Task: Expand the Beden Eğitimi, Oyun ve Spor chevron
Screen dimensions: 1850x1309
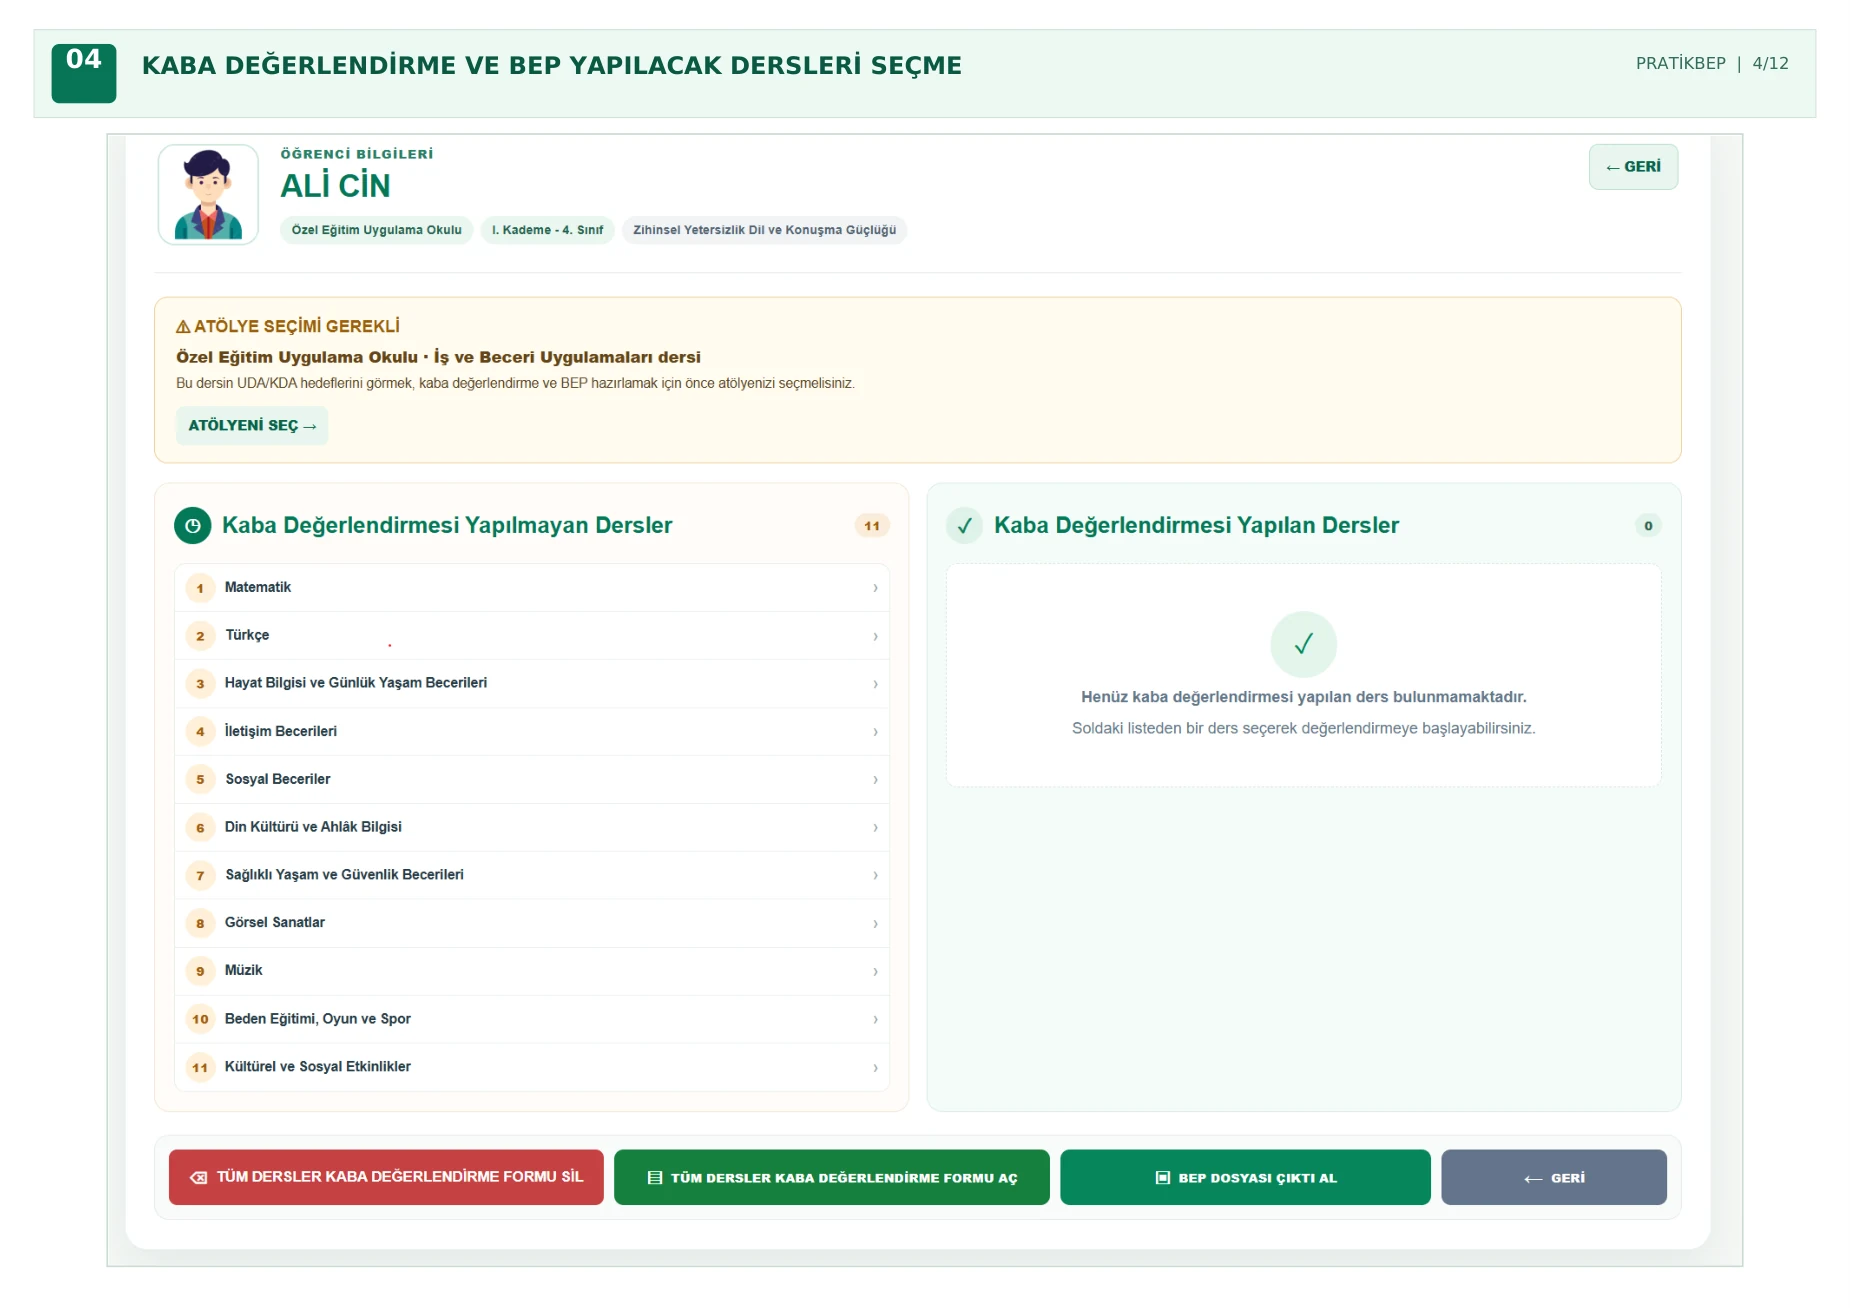Action: [x=875, y=1019]
